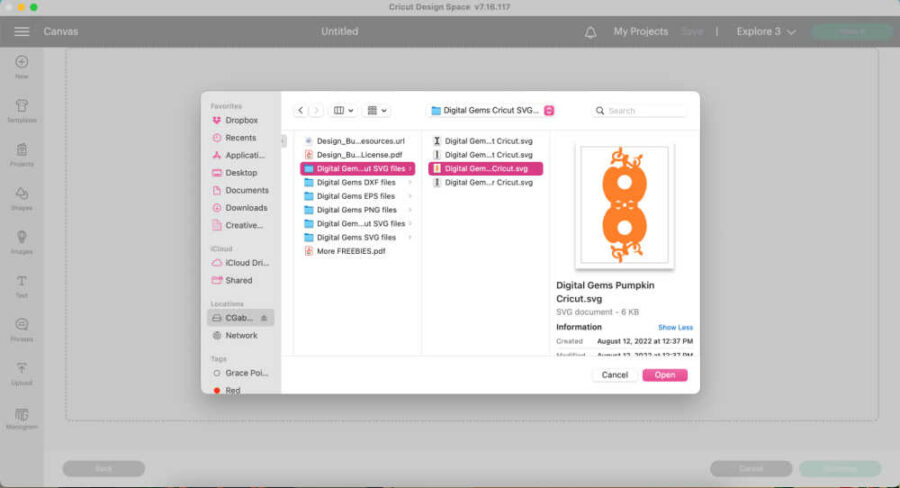Eject the CGab drive in Locations
The image size is (900, 488).
(x=264, y=318)
